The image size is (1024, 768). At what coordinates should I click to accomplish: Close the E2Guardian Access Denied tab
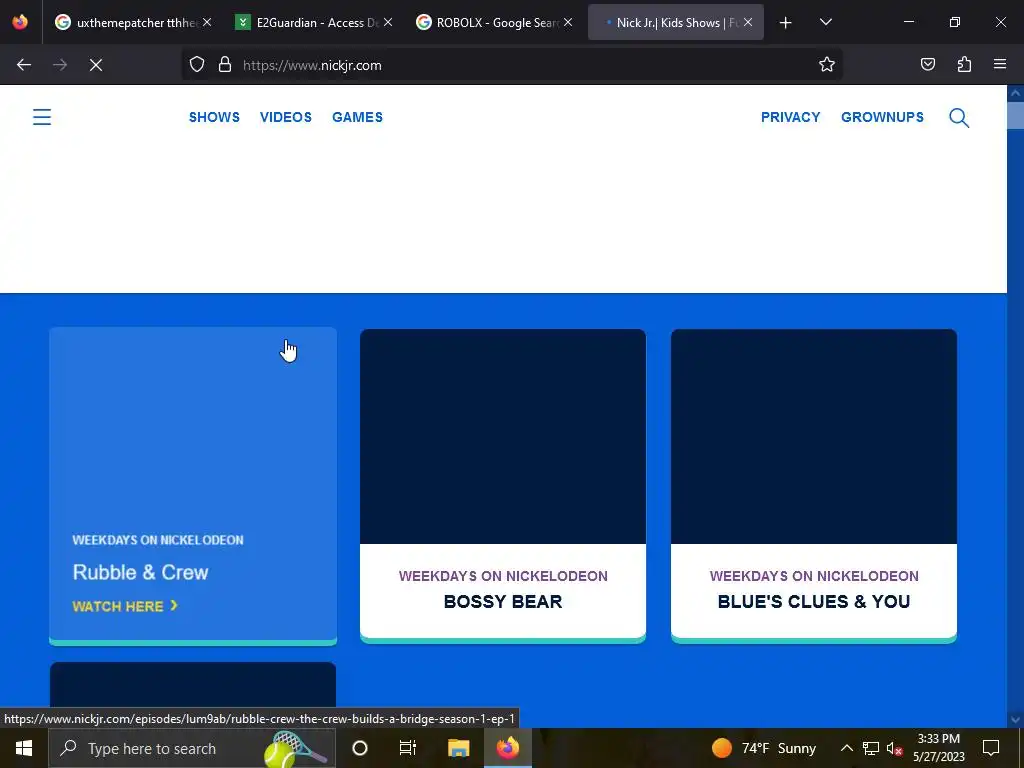[388, 22]
